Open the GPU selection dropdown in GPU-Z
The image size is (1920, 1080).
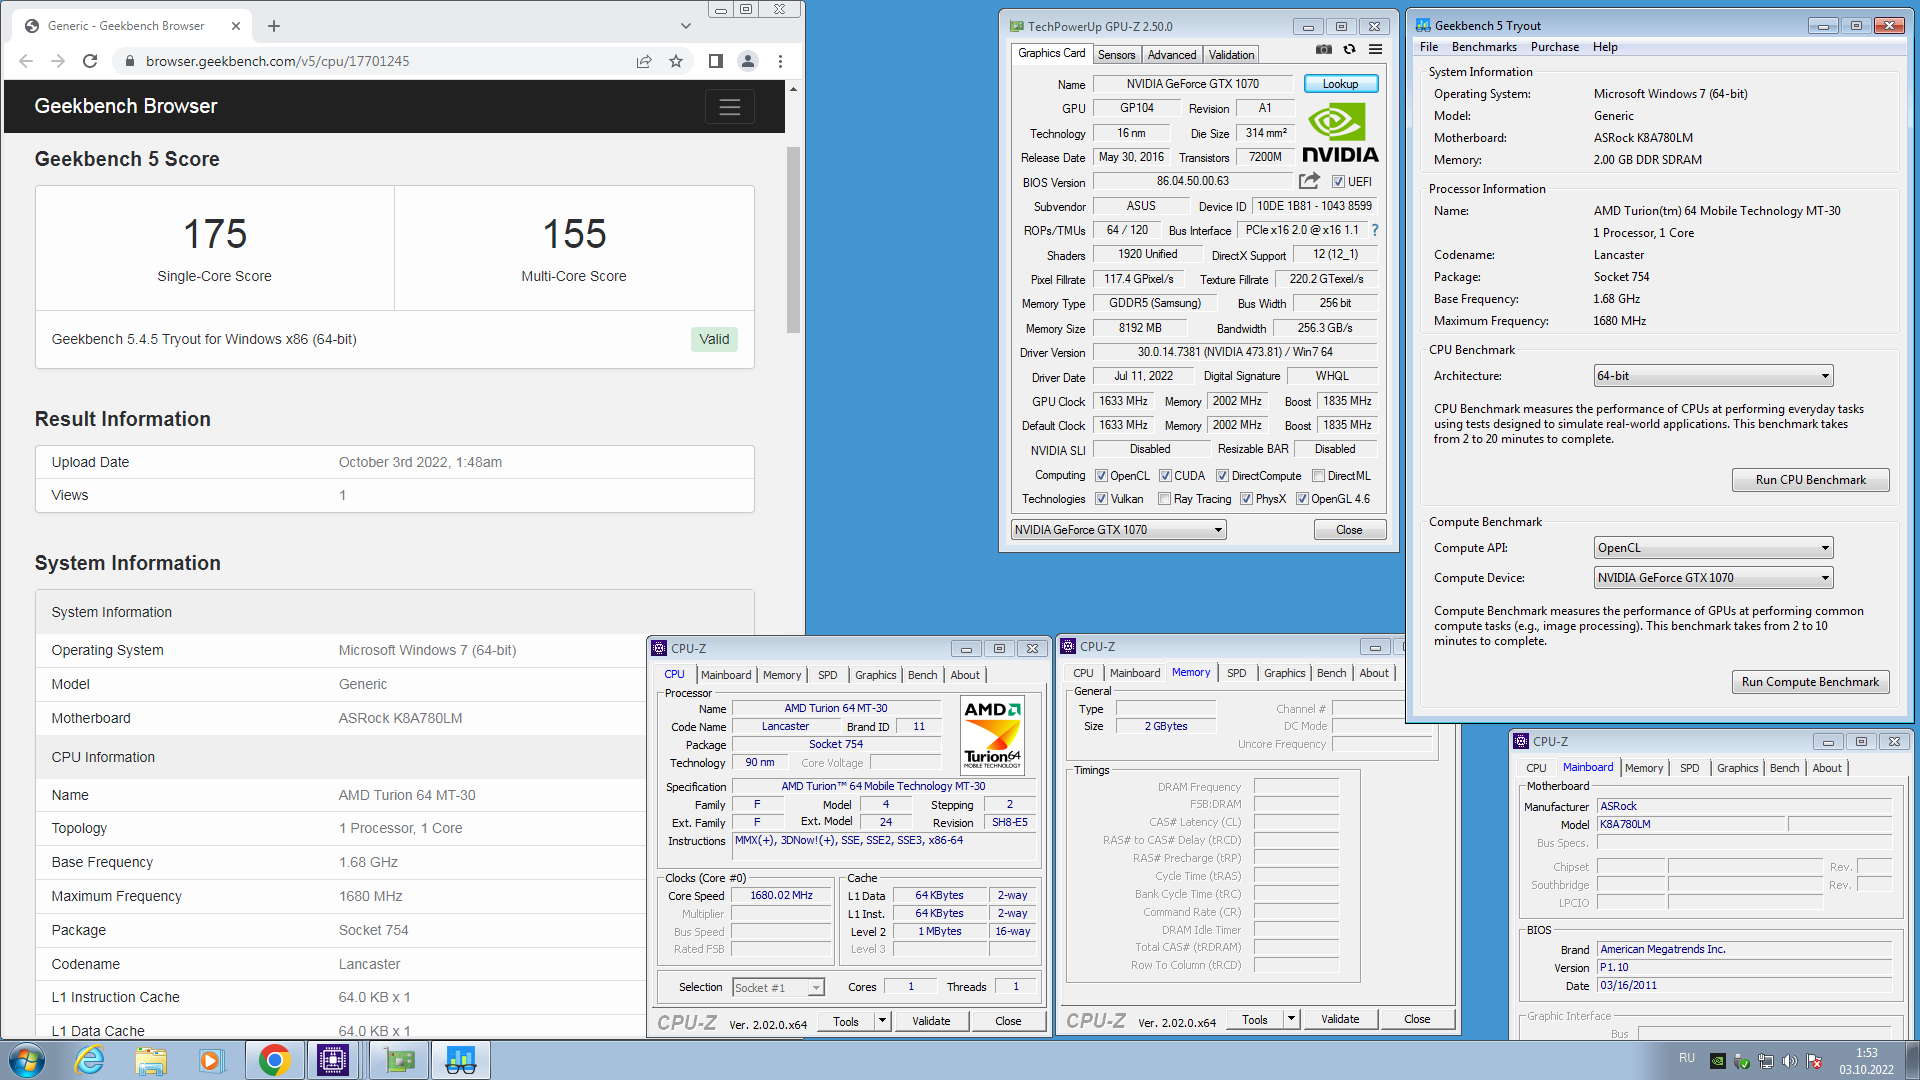click(1119, 530)
